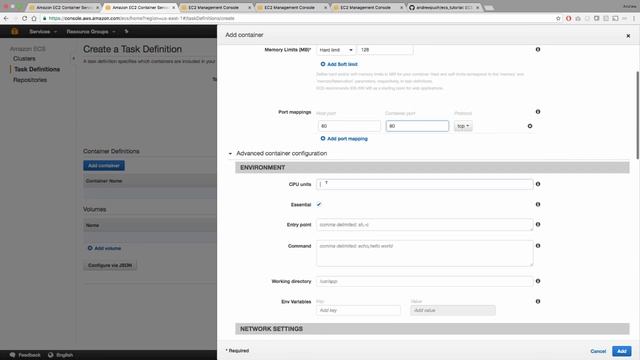Screen dimensions: 640x360
Task: Collapse Advanced container configuration section
Action: (x=230, y=154)
